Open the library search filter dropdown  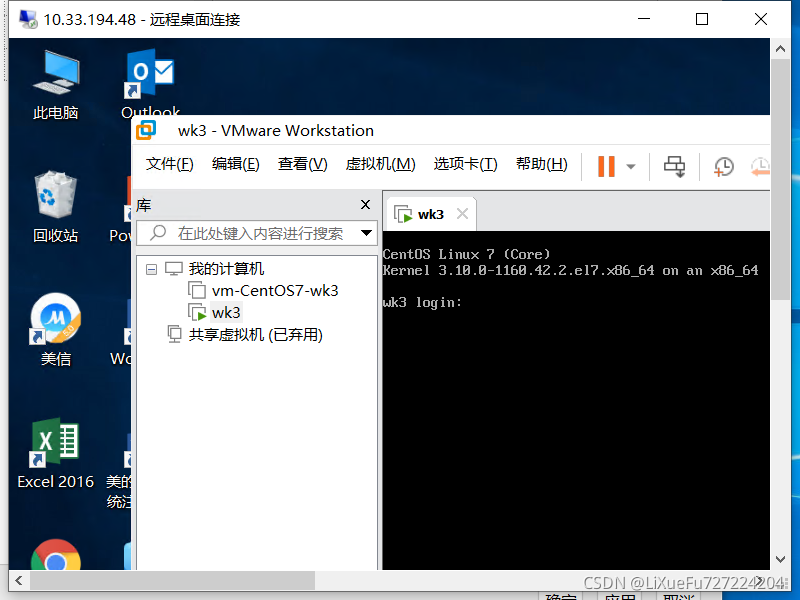[366, 233]
